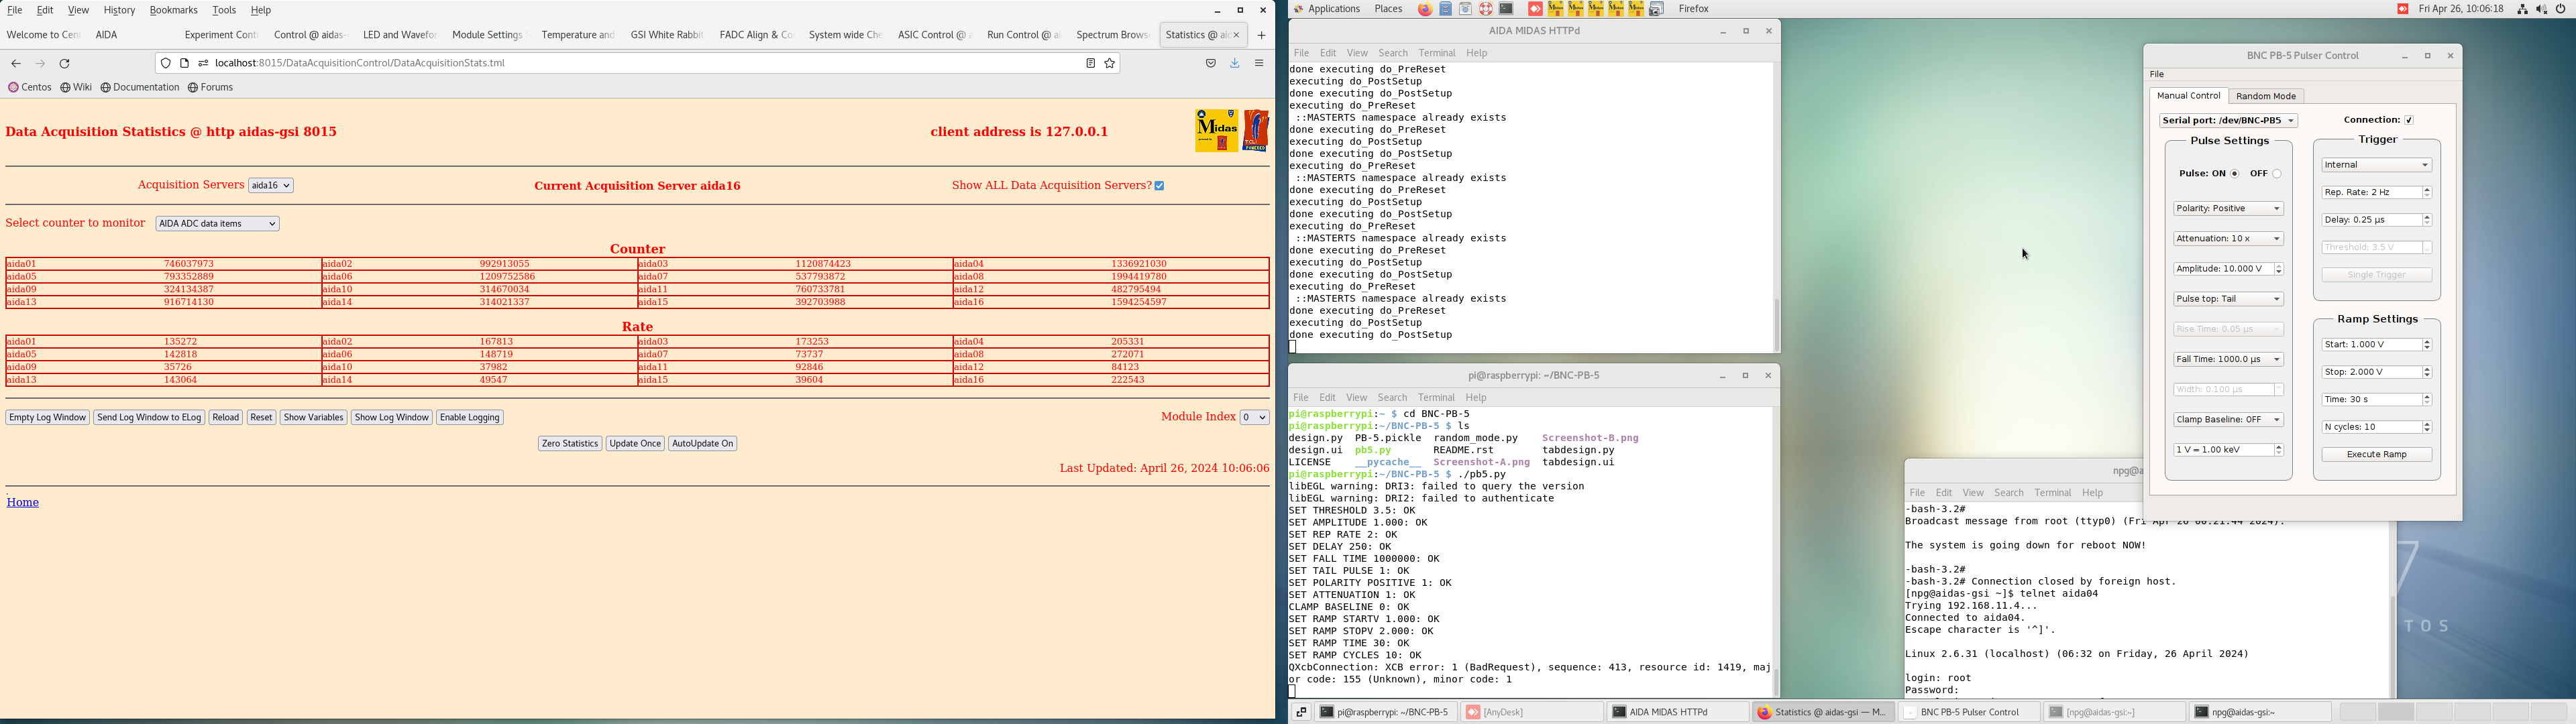The height and width of the screenshot is (724, 2576).
Task: Open Firefox hamburger application menu
Action: 1260,64
